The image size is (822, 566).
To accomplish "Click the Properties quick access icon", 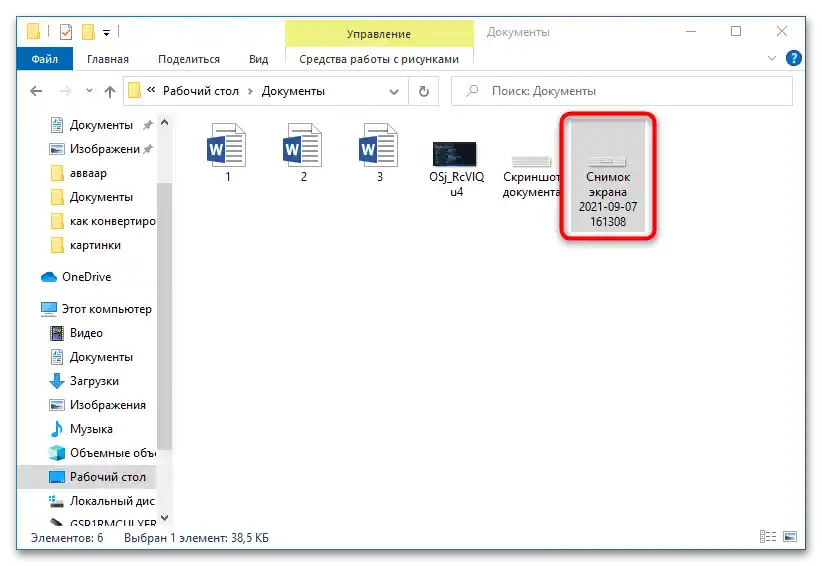I will [x=66, y=32].
